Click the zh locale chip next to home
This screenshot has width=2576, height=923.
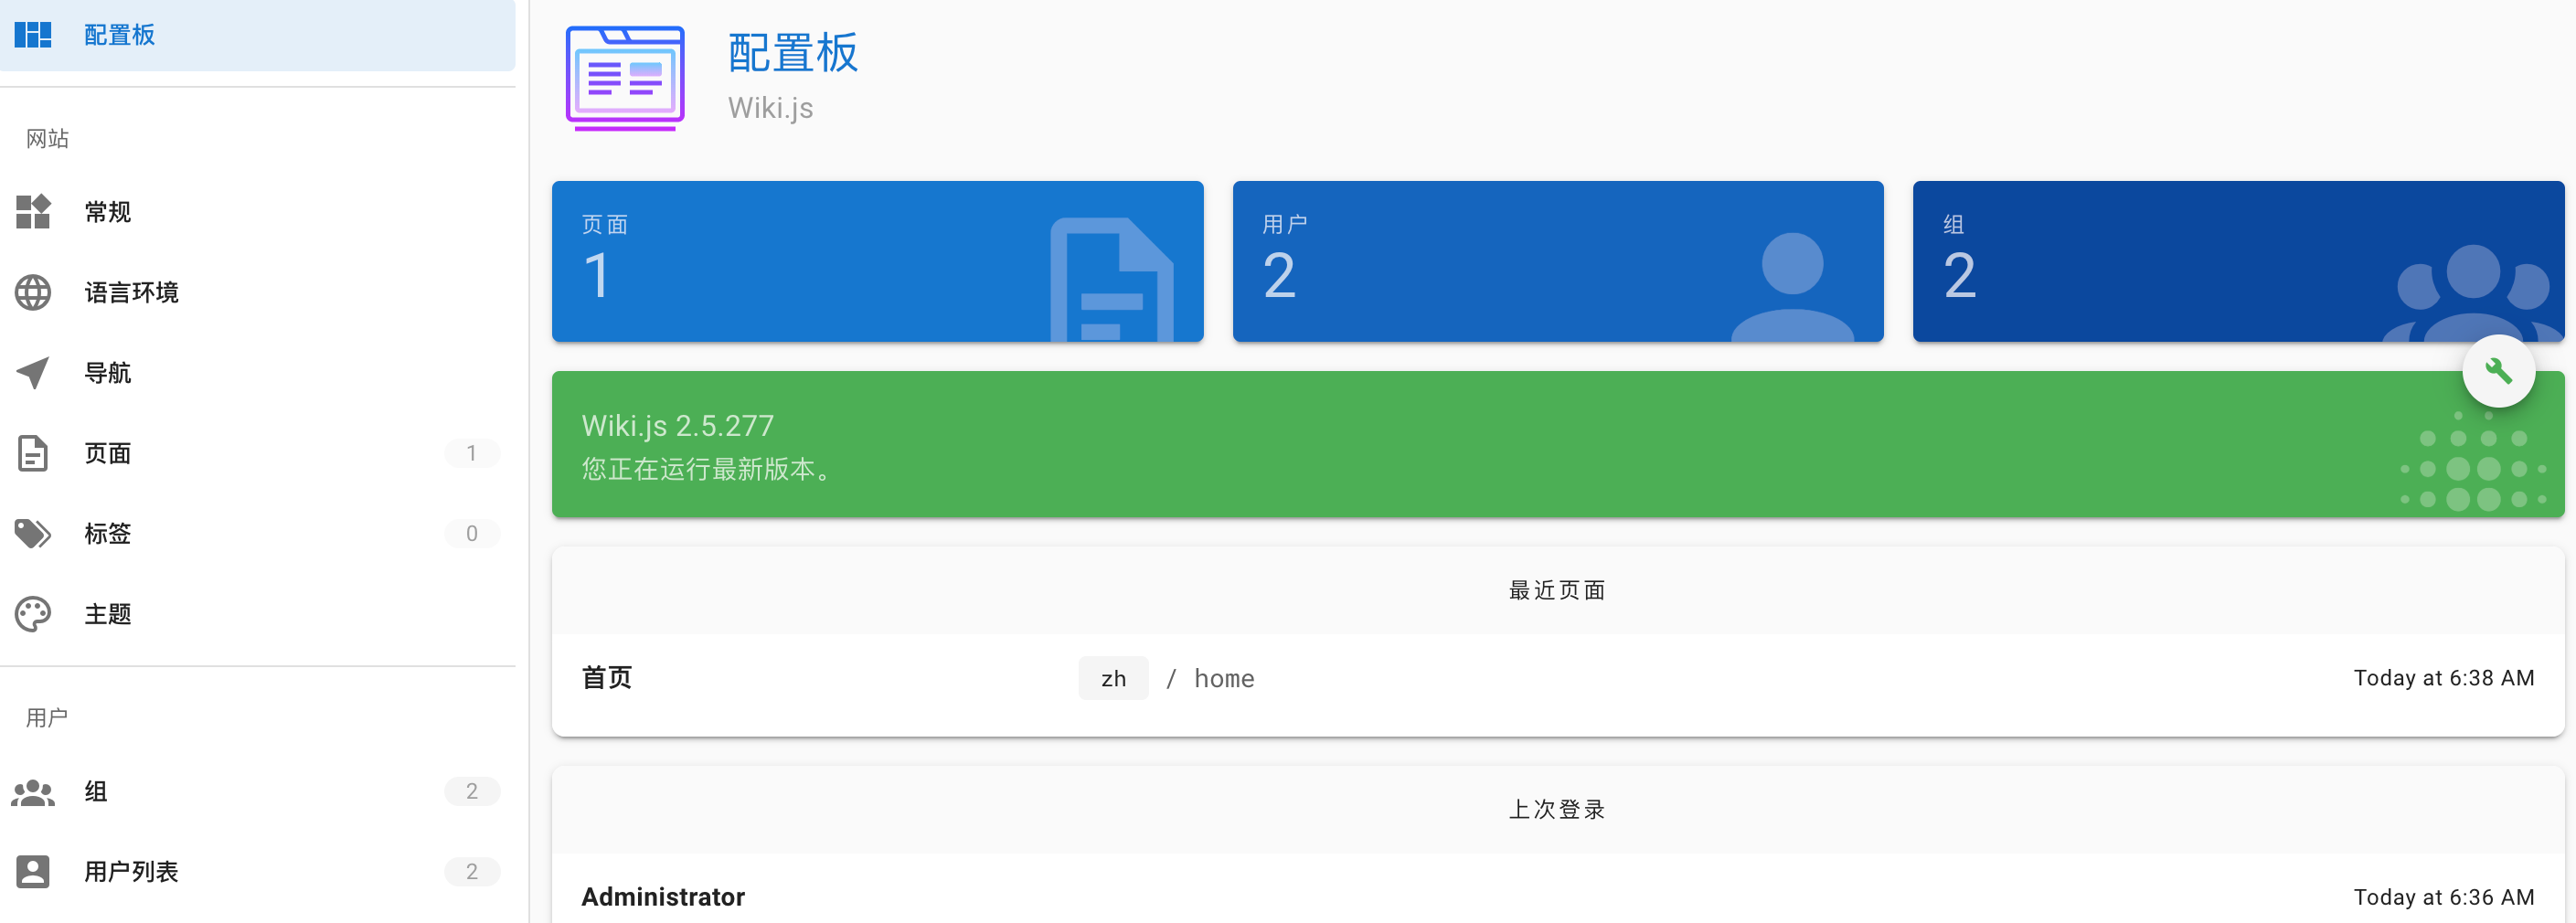pyautogui.click(x=1113, y=678)
